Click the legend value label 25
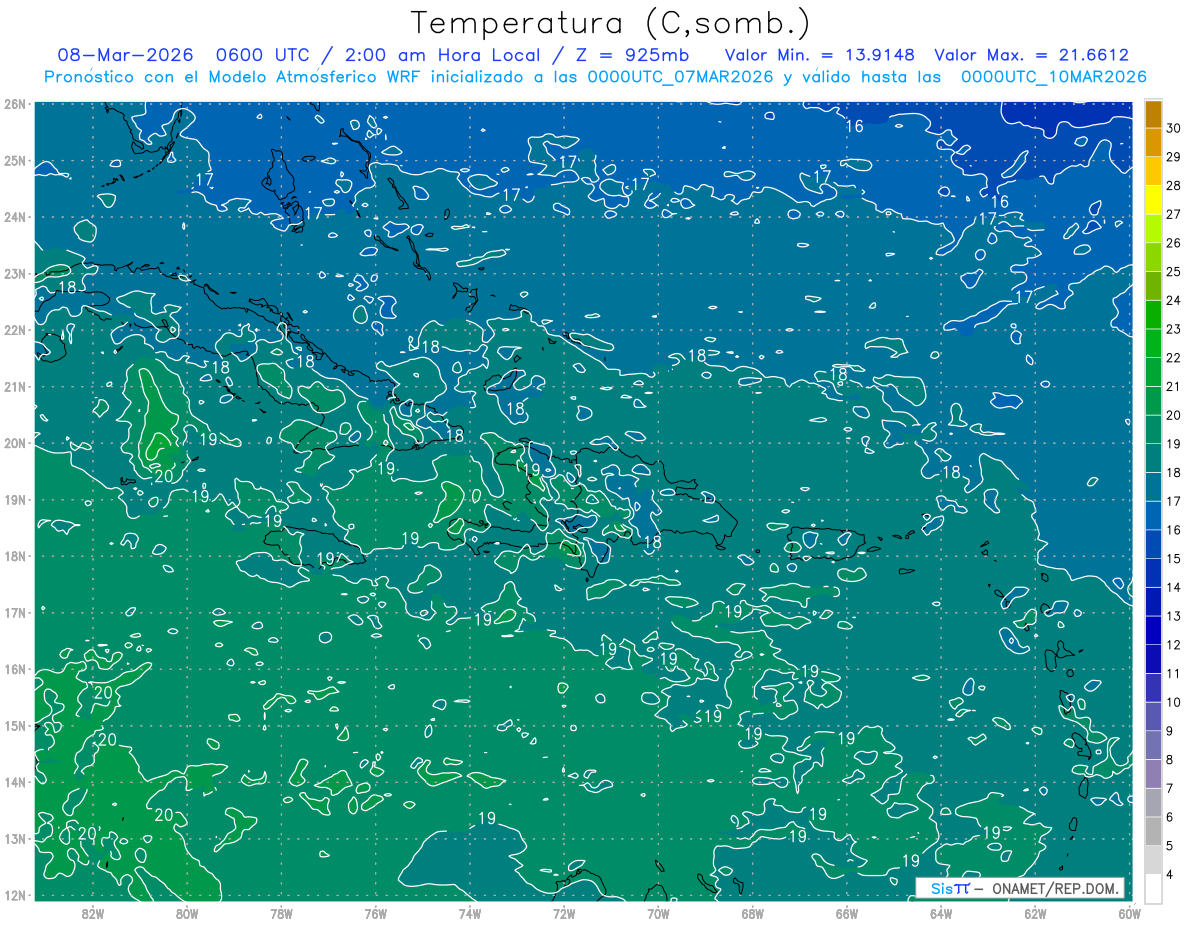The image size is (1200, 927). pos(1174,271)
